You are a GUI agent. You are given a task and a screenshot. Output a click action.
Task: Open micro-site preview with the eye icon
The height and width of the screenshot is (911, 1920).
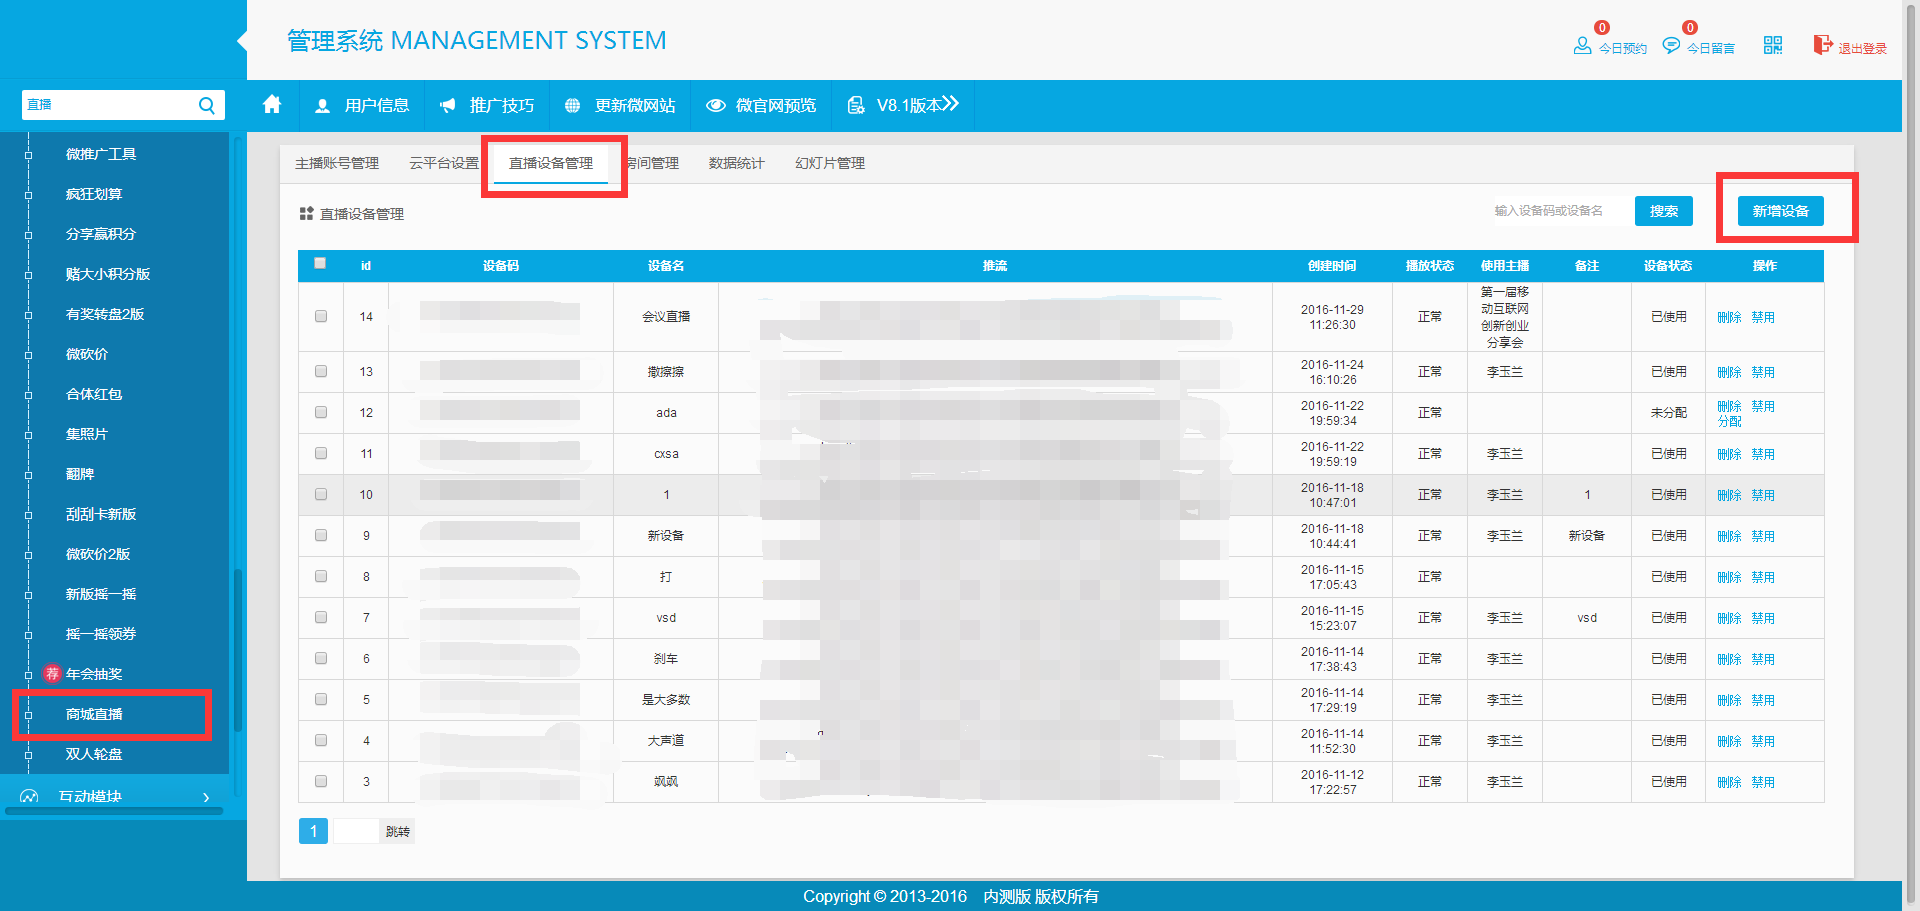click(715, 106)
